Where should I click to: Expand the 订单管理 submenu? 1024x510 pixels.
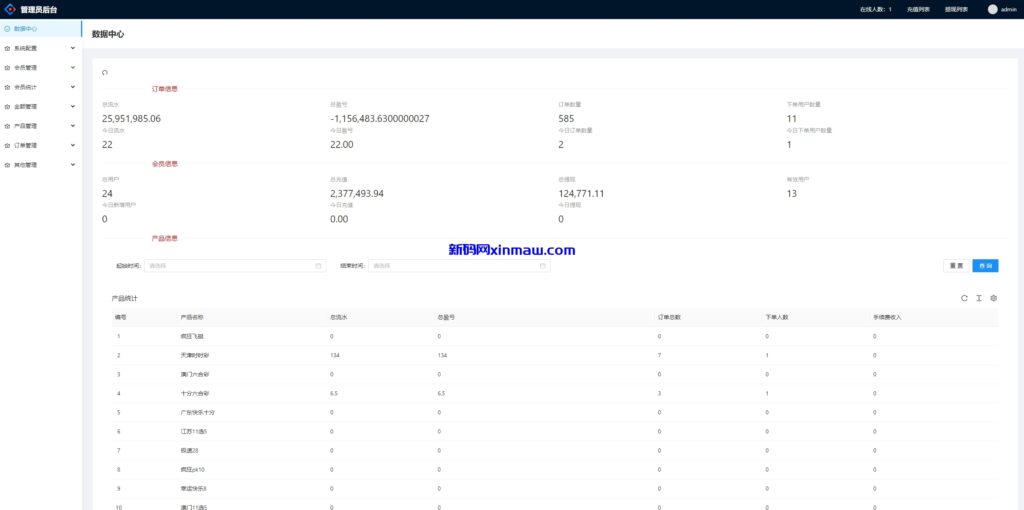(73, 145)
